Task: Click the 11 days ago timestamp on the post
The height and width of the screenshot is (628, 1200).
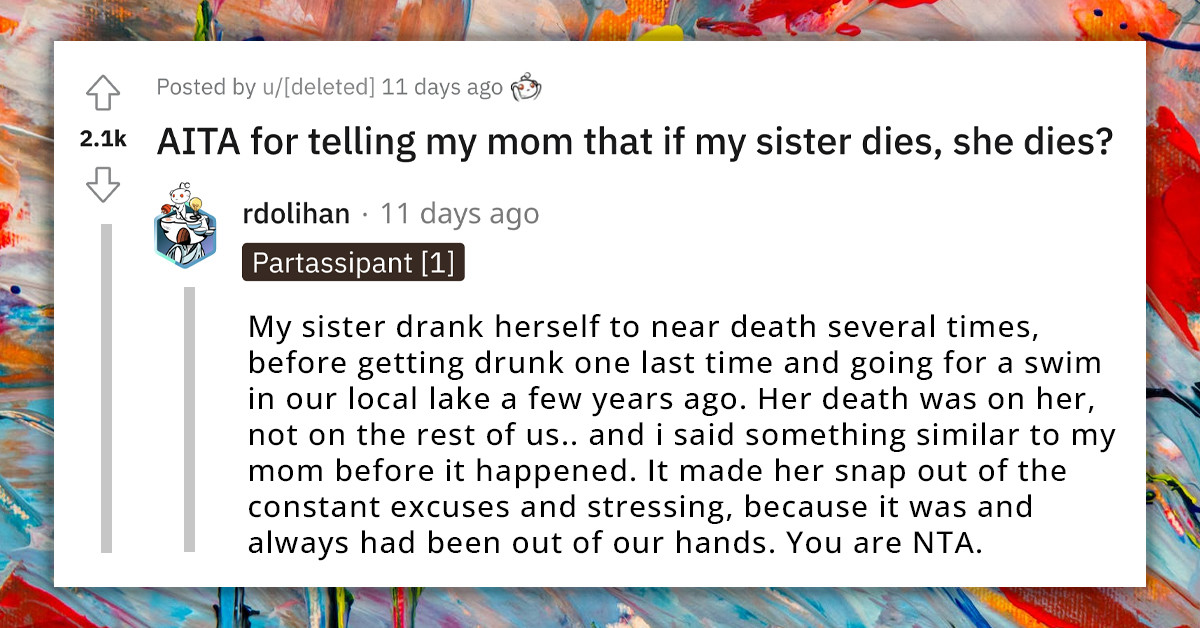Action: click(x=446, y=87)
